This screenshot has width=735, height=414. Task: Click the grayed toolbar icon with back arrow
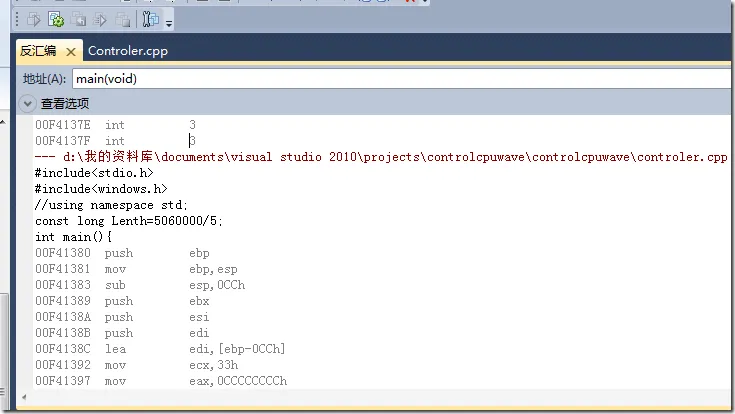point(78,20)
